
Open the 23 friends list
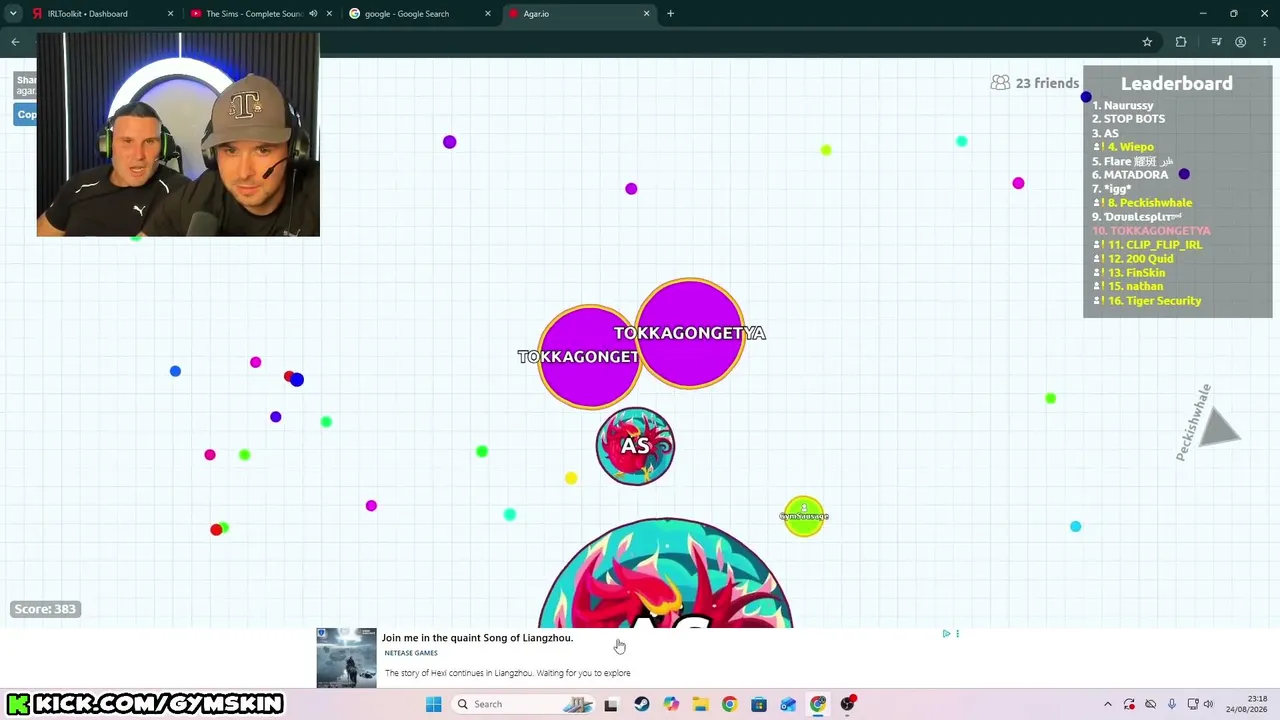point(1035,83)
